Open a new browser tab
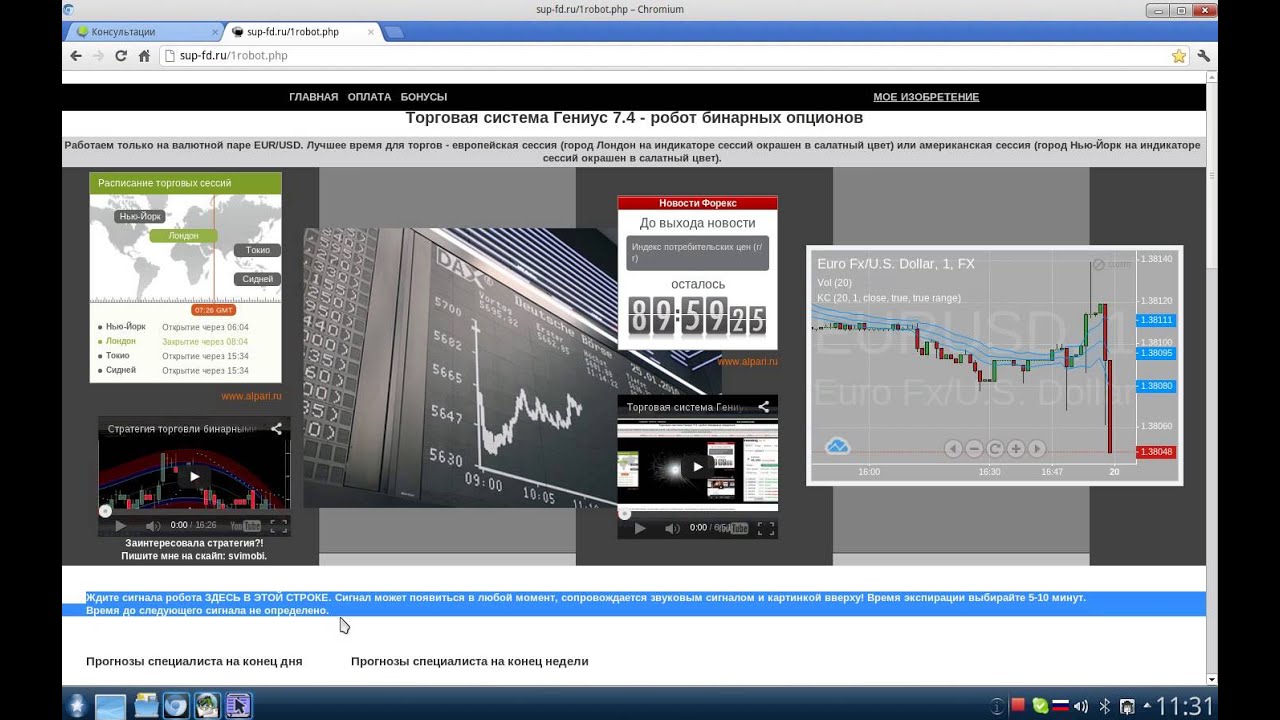The image size is (1280, 720). coord(394,32)
